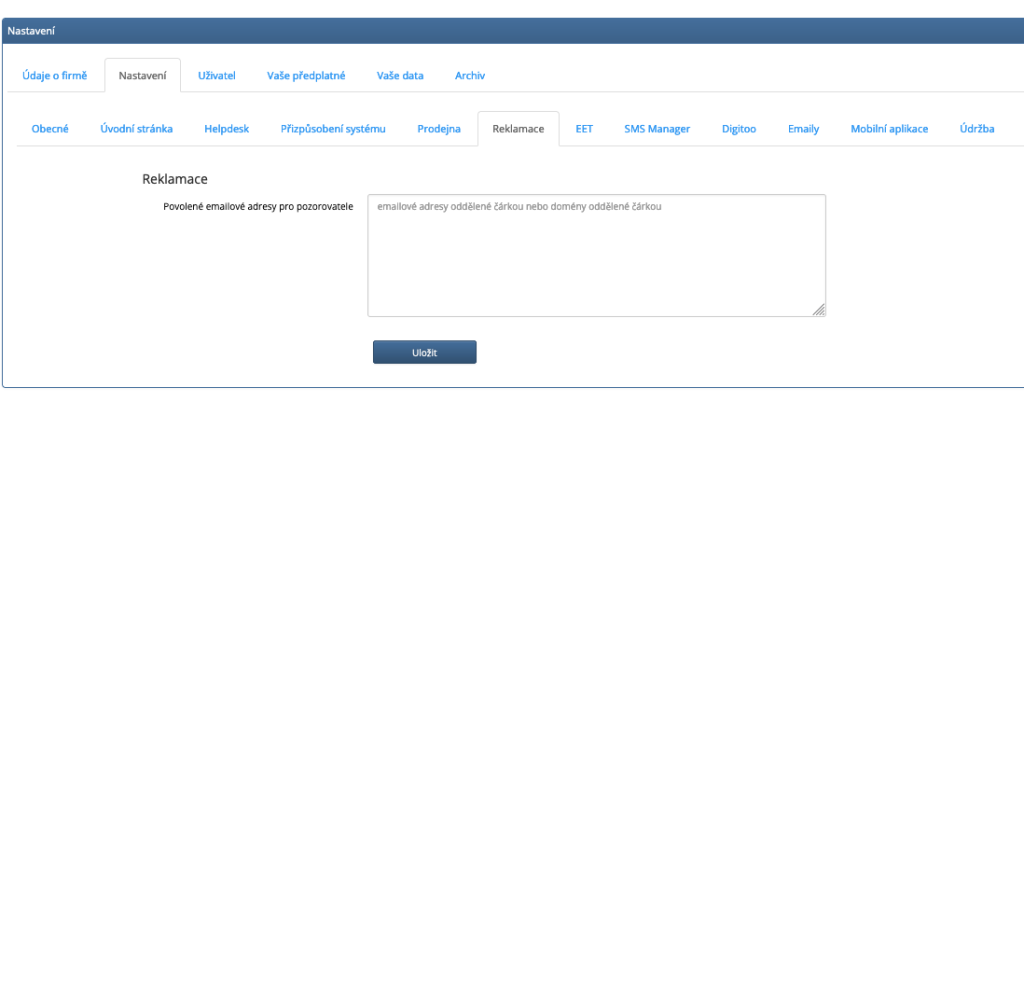Show the Emaily settings subtab

point(803,129)
